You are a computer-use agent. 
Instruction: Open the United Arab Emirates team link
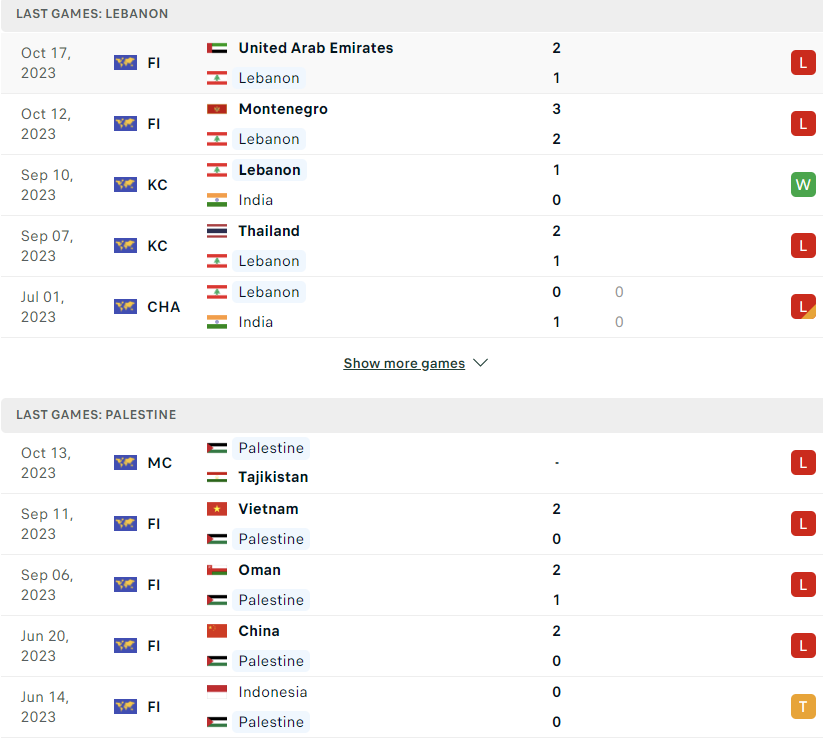[315, 48]
